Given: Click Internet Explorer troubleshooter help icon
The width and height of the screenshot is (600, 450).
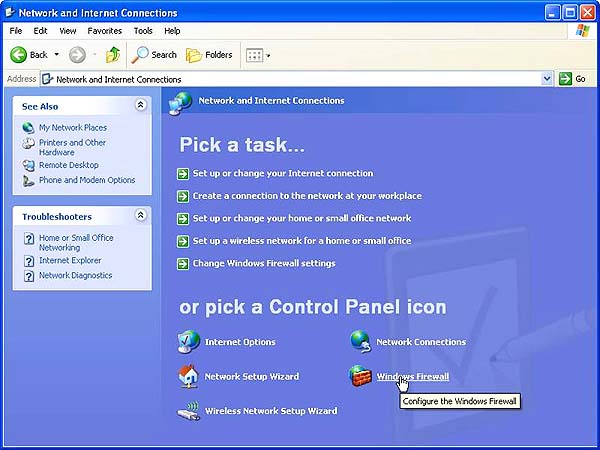Looking at the screenshot, I should (29, 261).
